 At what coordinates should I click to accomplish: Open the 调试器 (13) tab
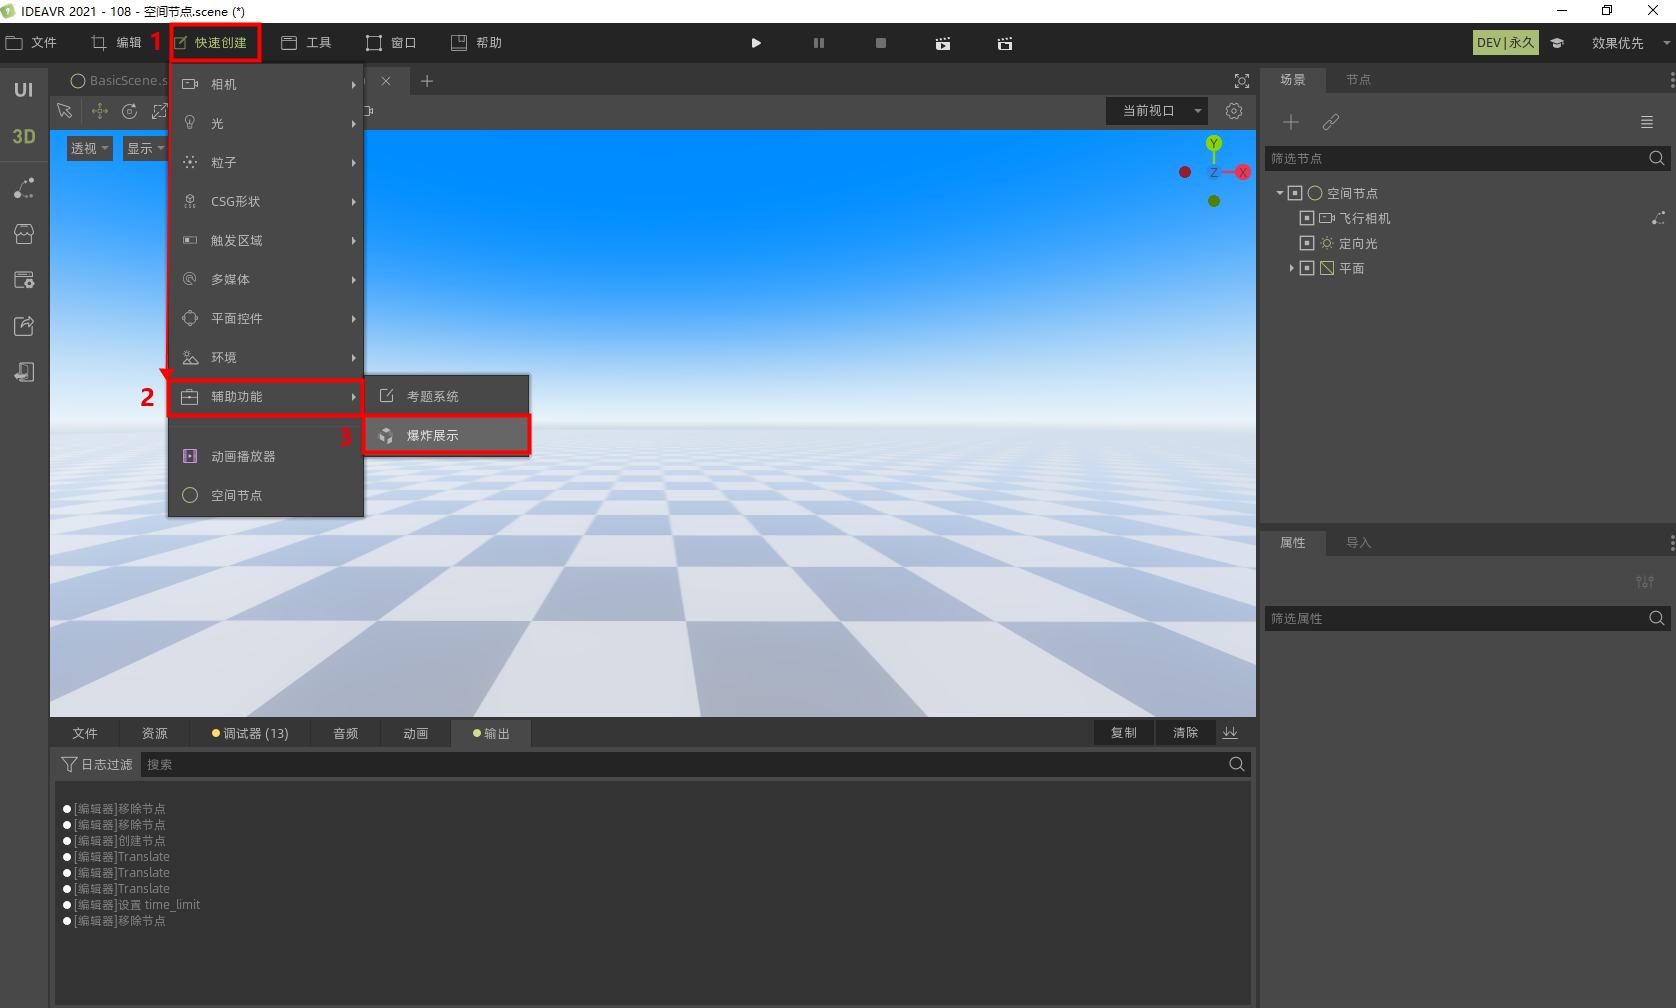(x=250, y=733)
